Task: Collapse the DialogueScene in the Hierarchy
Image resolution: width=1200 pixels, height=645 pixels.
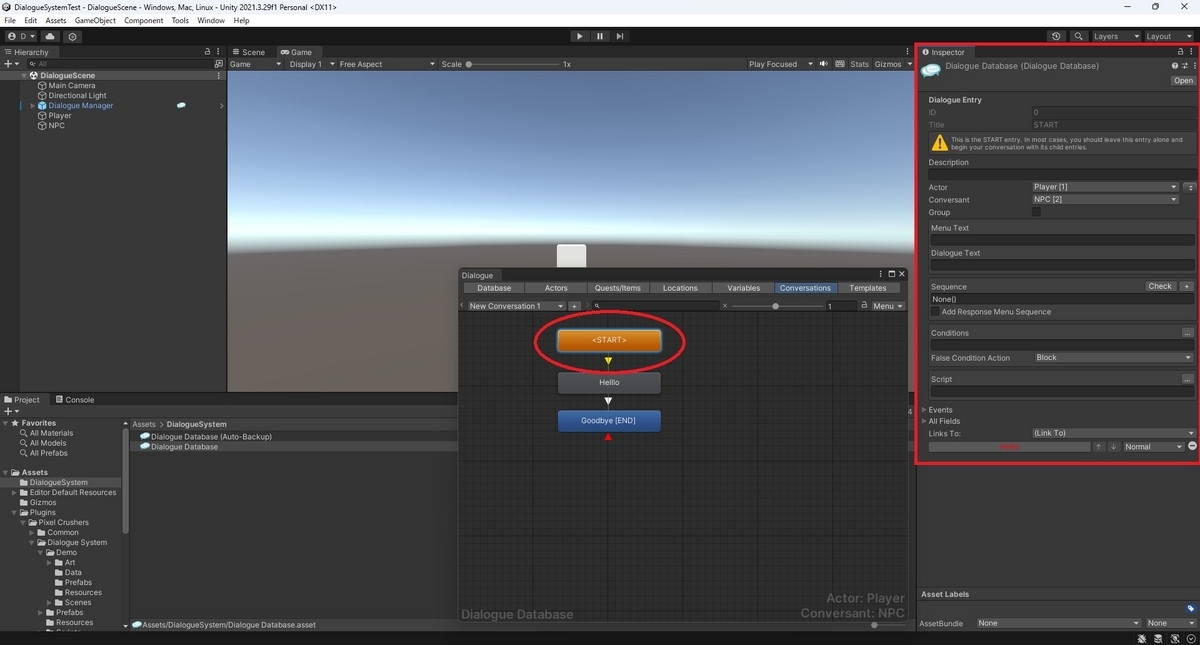Action: (25, 75)
